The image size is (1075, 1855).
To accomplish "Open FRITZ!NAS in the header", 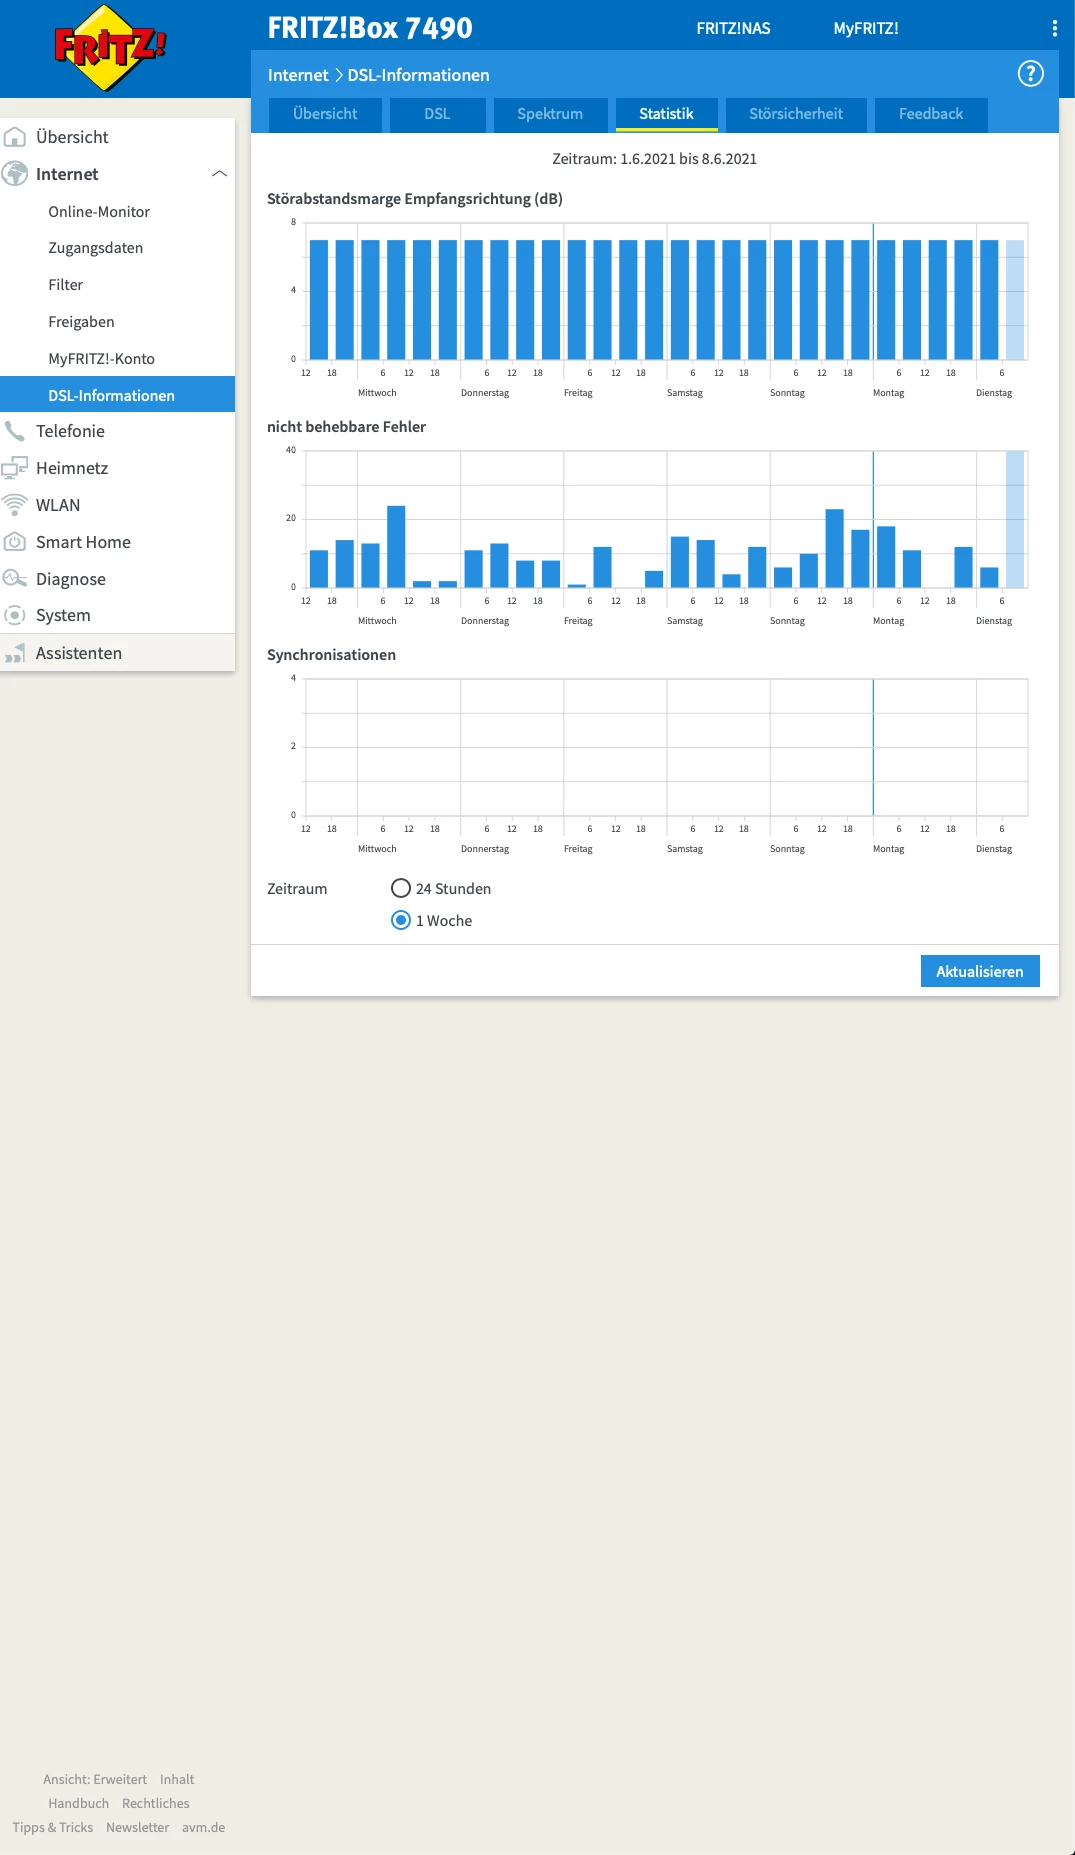I will coord(733,28).
